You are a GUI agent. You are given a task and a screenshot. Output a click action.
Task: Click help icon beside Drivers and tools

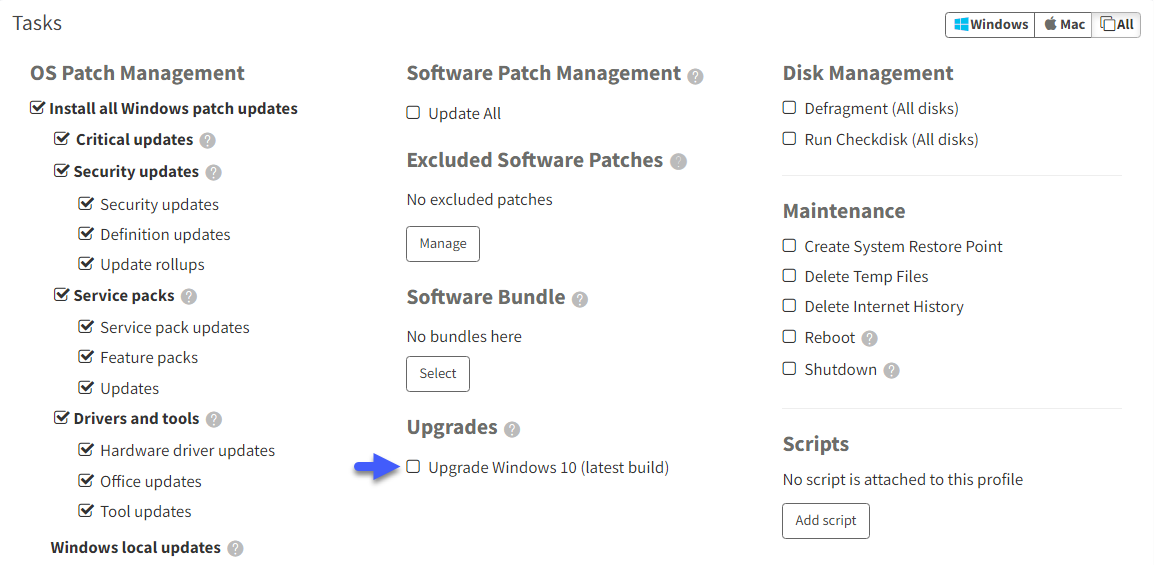click(213, 420)
